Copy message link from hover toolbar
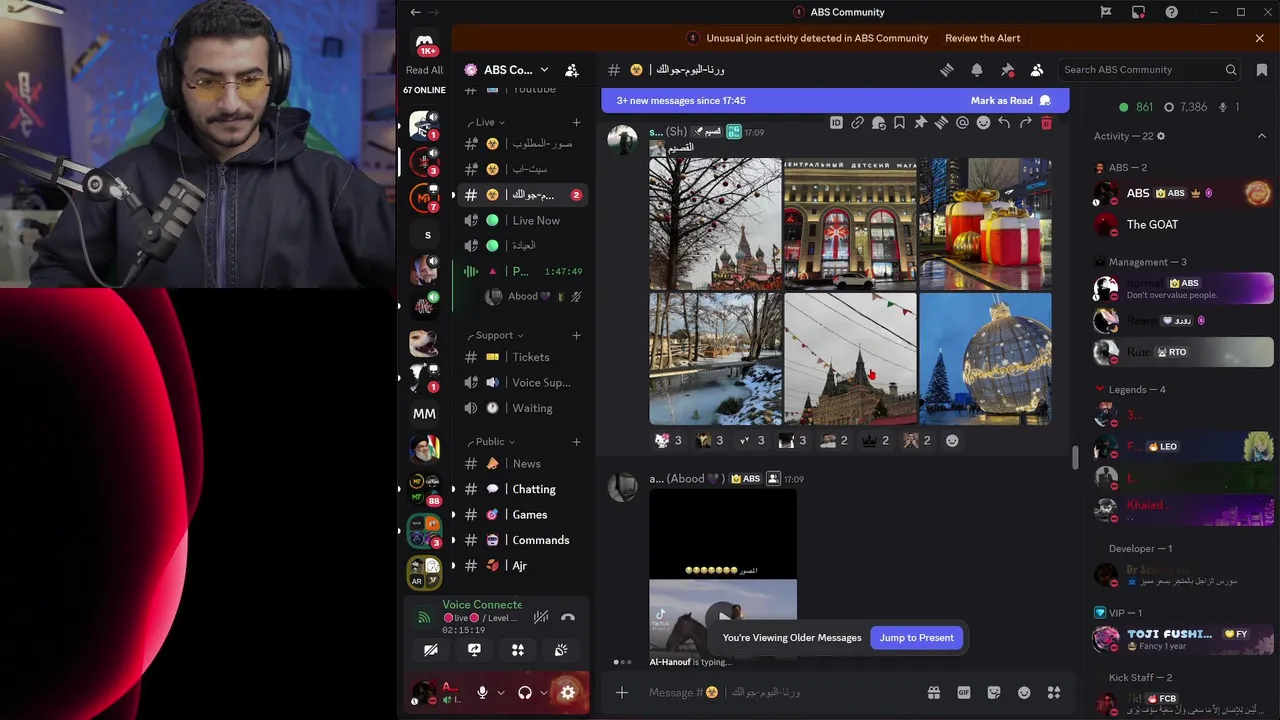1280x720 pixels. (x=857, y=123)
